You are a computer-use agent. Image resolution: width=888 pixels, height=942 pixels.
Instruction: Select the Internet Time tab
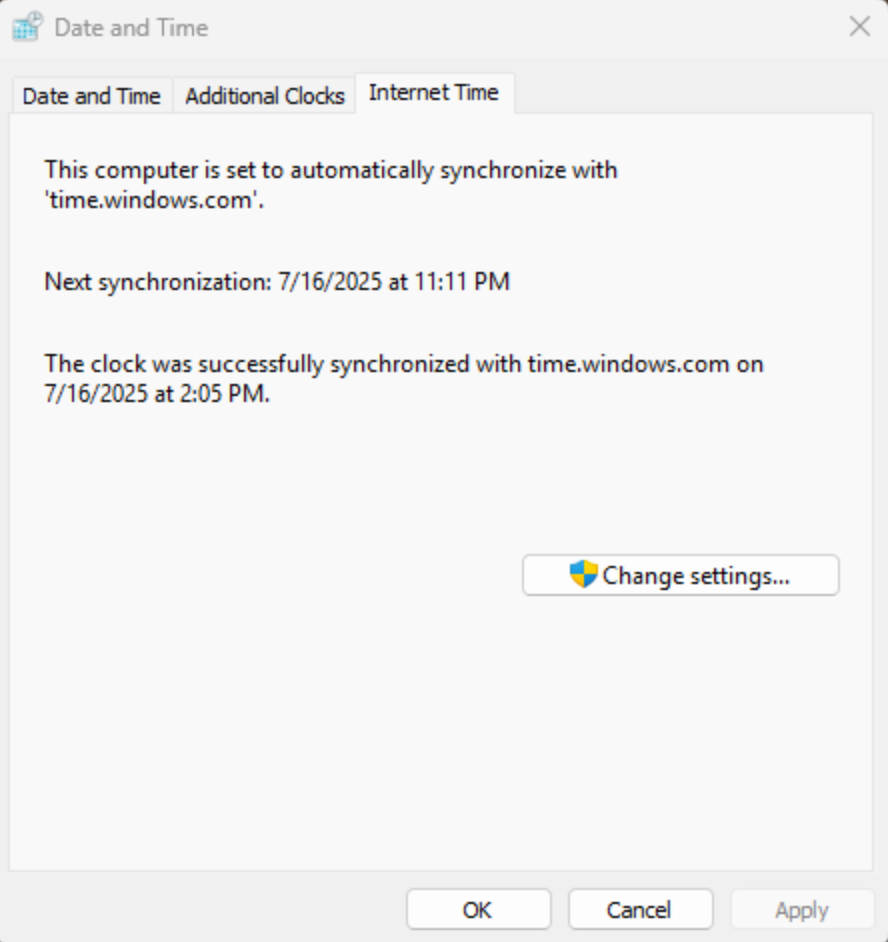[433, 93]
